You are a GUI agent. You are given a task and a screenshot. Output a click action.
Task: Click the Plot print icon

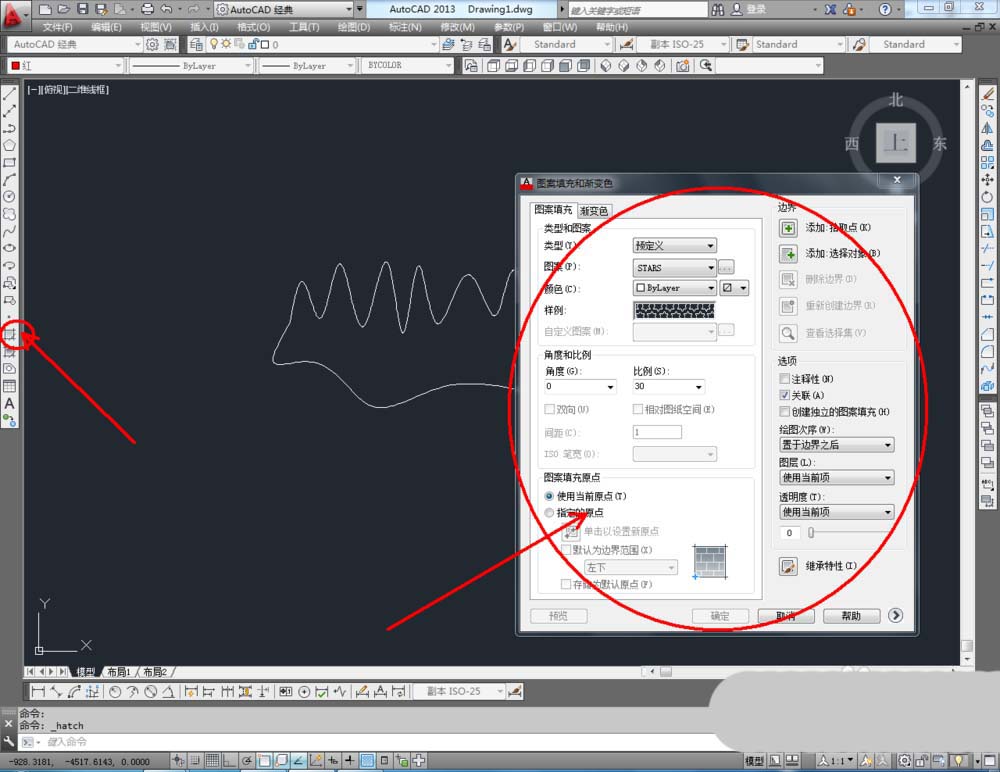tap(147, 9)
